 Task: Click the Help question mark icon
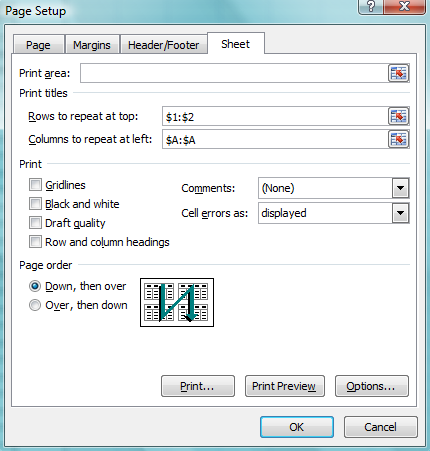tap(371, 7)
